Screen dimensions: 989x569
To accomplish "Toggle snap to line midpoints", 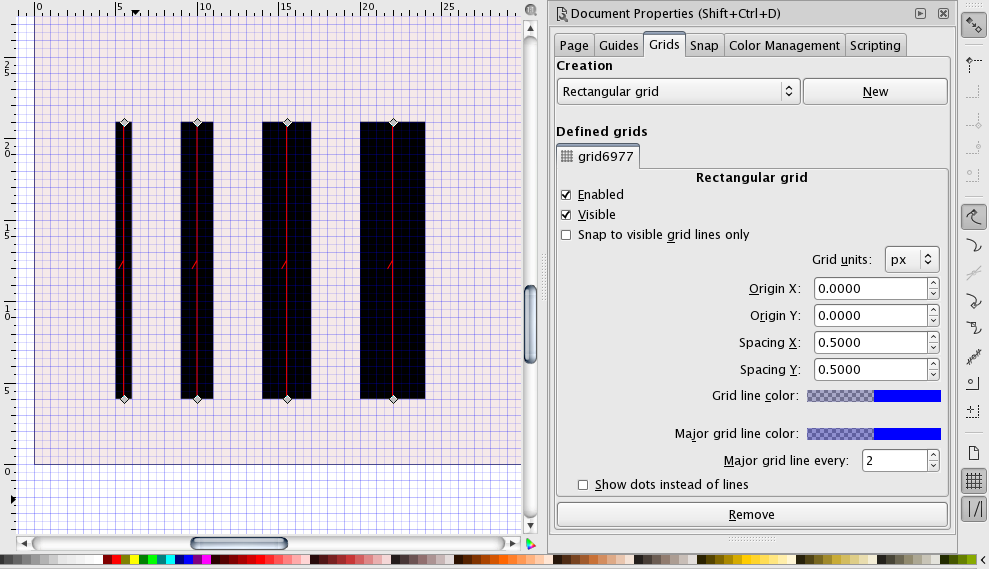I will pyautogui.click(x=974, y=356).
